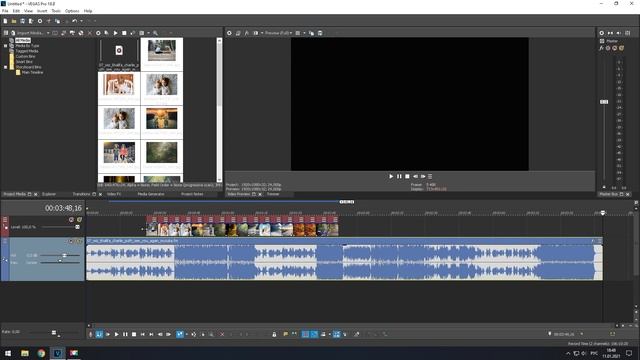
Task: Solo the video track
Action: click(80, 220)
